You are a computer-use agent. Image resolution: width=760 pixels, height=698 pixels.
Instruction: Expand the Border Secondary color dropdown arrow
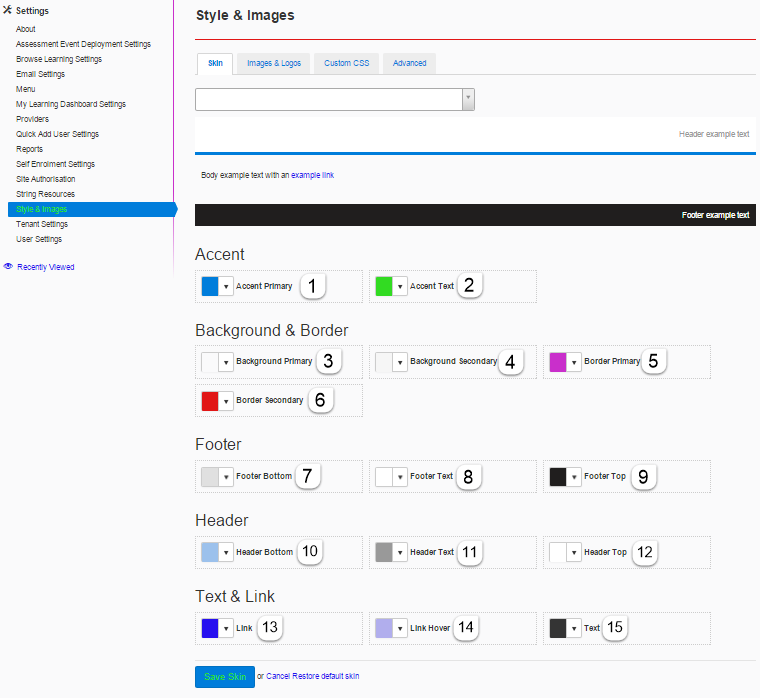click(x=227, y=401)
